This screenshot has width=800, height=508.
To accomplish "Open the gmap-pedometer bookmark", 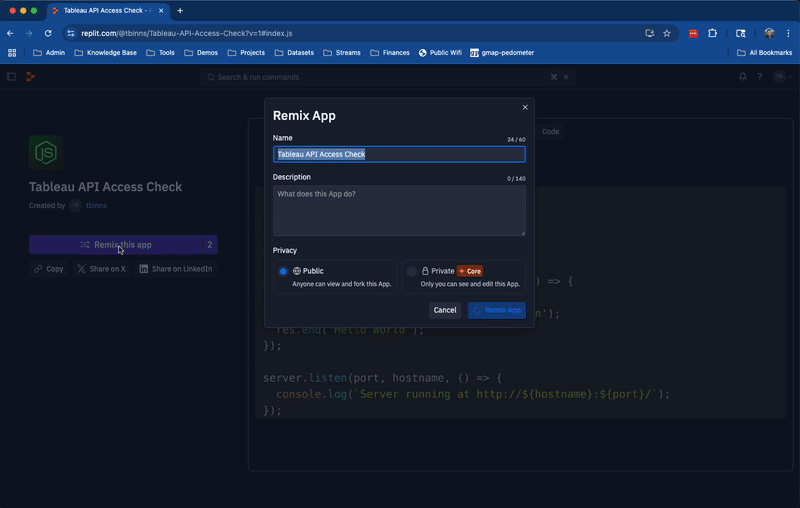I will click(x=502, y=53).
